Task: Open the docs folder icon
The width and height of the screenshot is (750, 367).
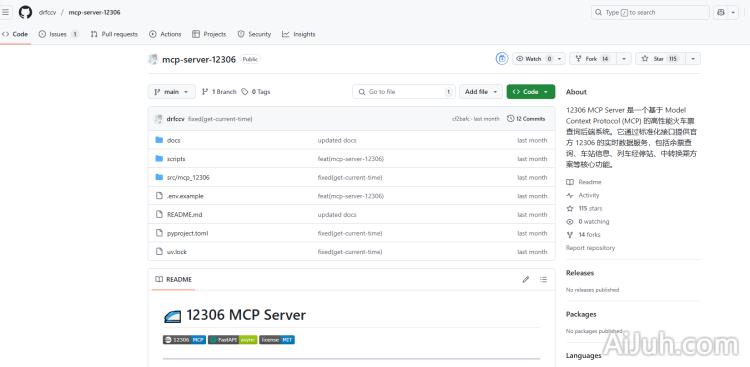Action: coord(159,140)
